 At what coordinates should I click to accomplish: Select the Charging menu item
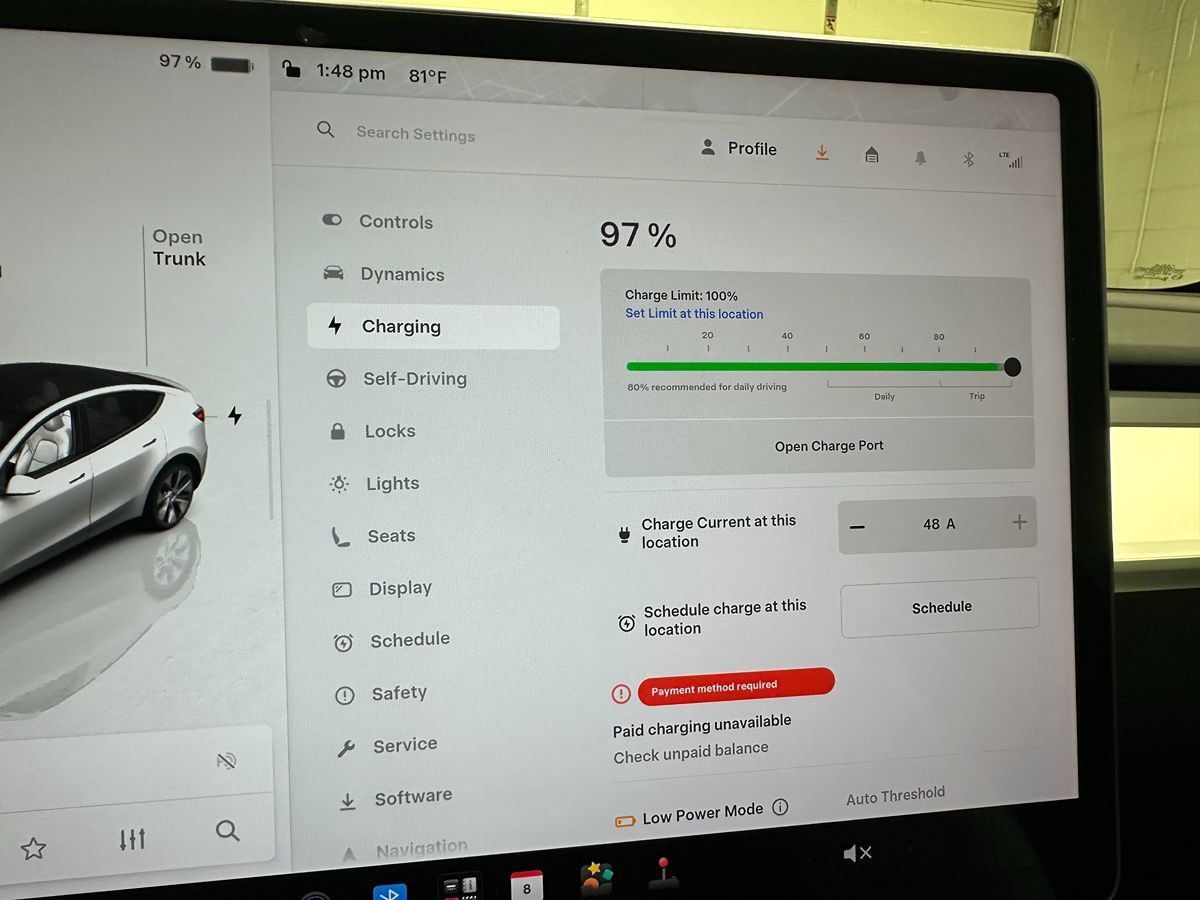pos(433,326)
